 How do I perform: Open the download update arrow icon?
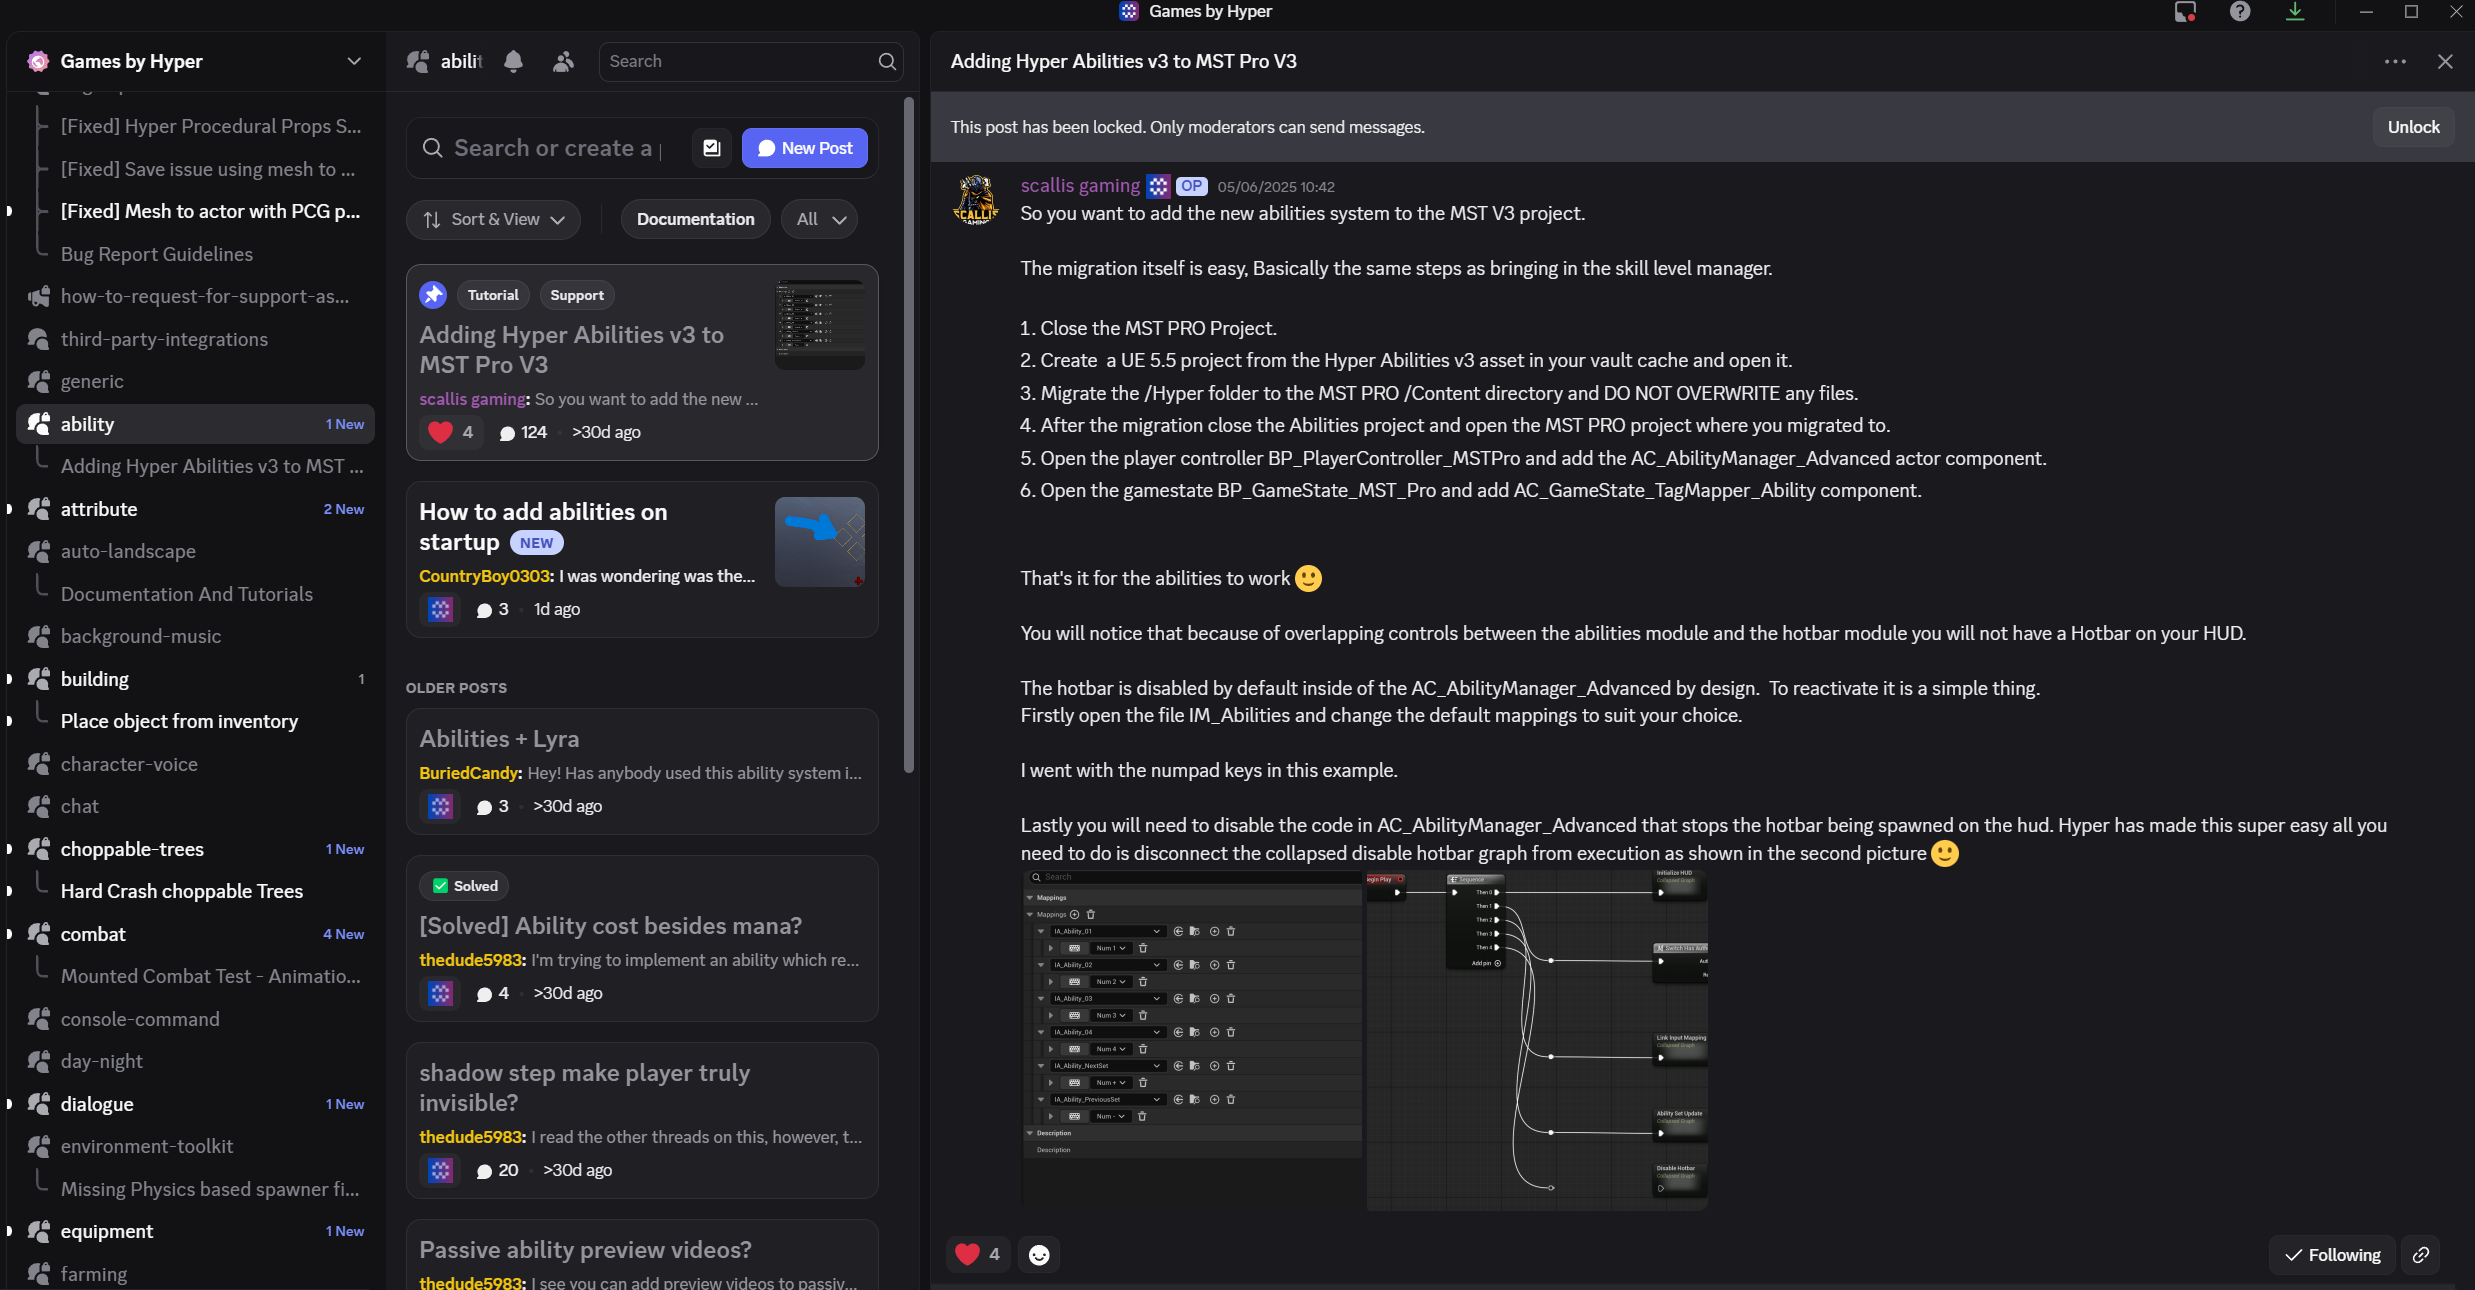tap(2295, 12)
